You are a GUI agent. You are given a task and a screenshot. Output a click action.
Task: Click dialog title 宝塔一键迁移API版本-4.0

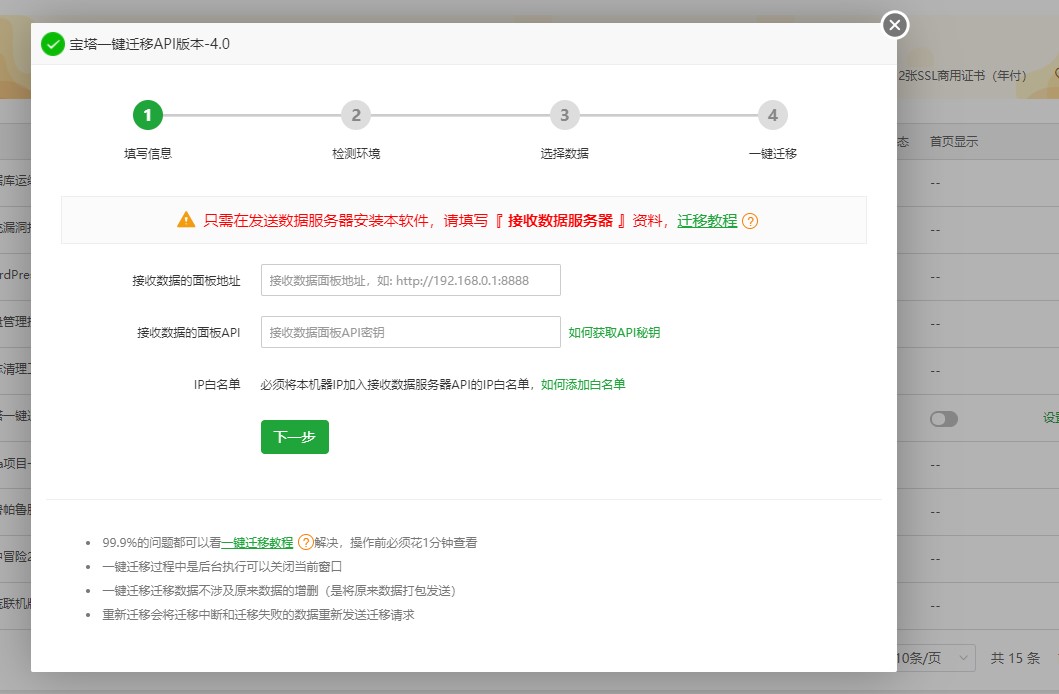pos(149,44)
